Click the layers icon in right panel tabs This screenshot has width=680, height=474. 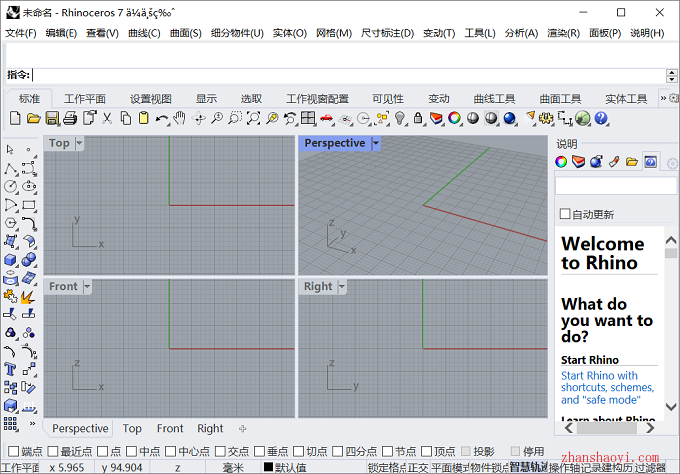coord(579,162)
